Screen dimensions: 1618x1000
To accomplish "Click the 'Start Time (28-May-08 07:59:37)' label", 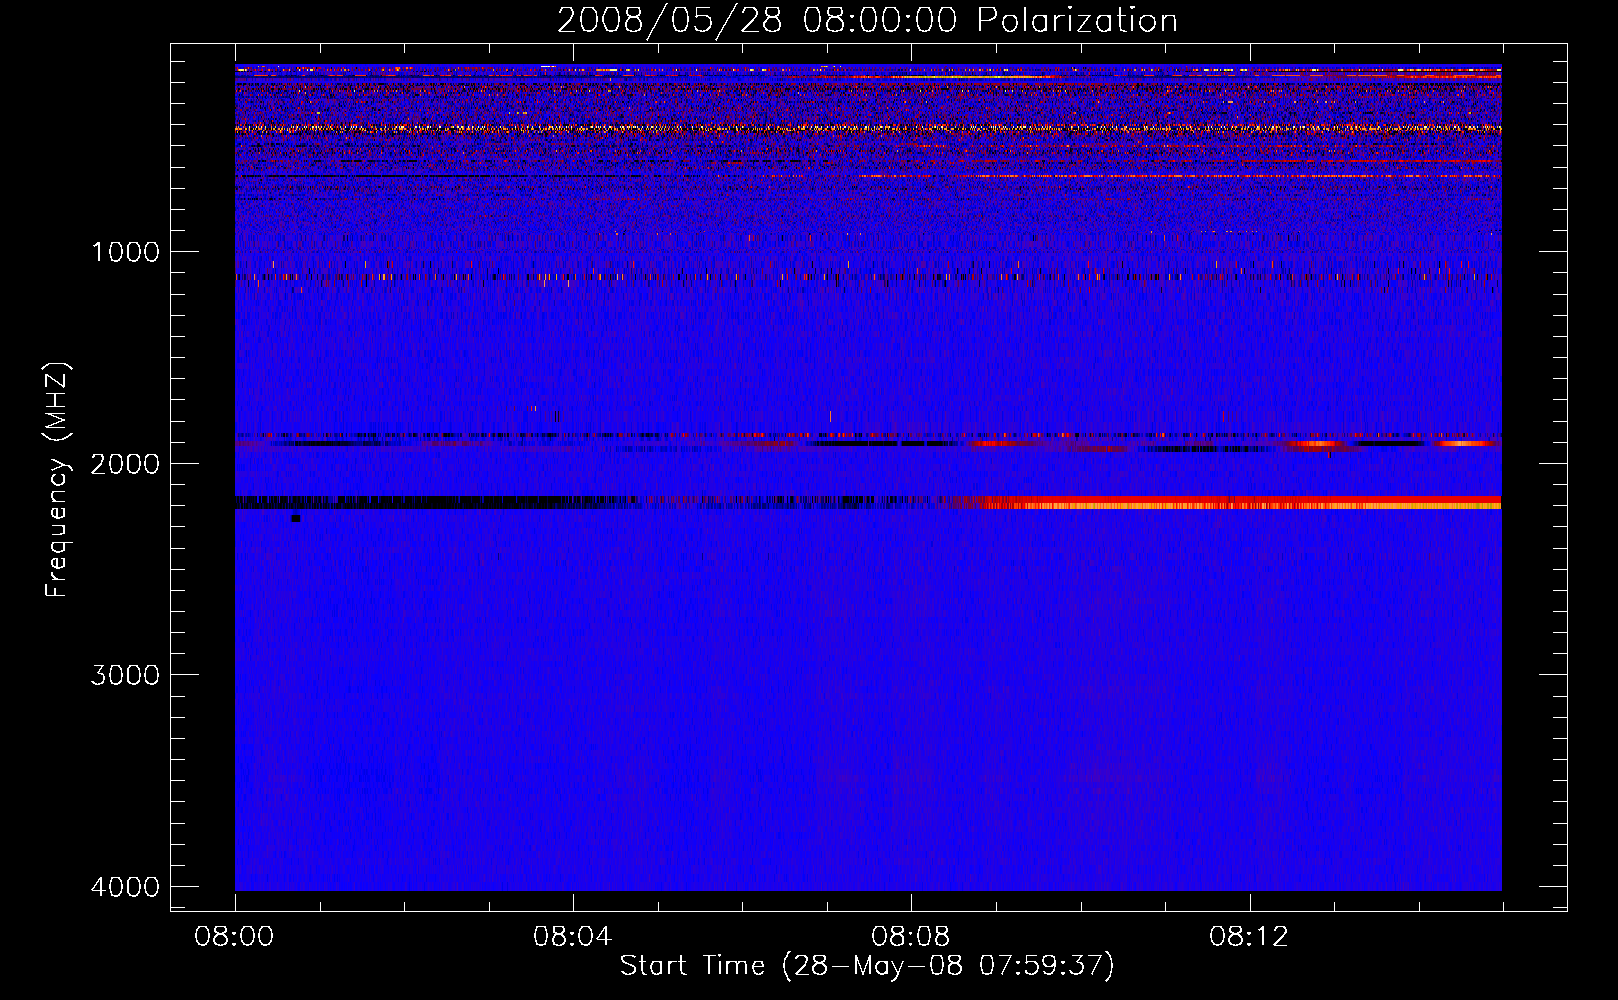I will click(867, 966).
